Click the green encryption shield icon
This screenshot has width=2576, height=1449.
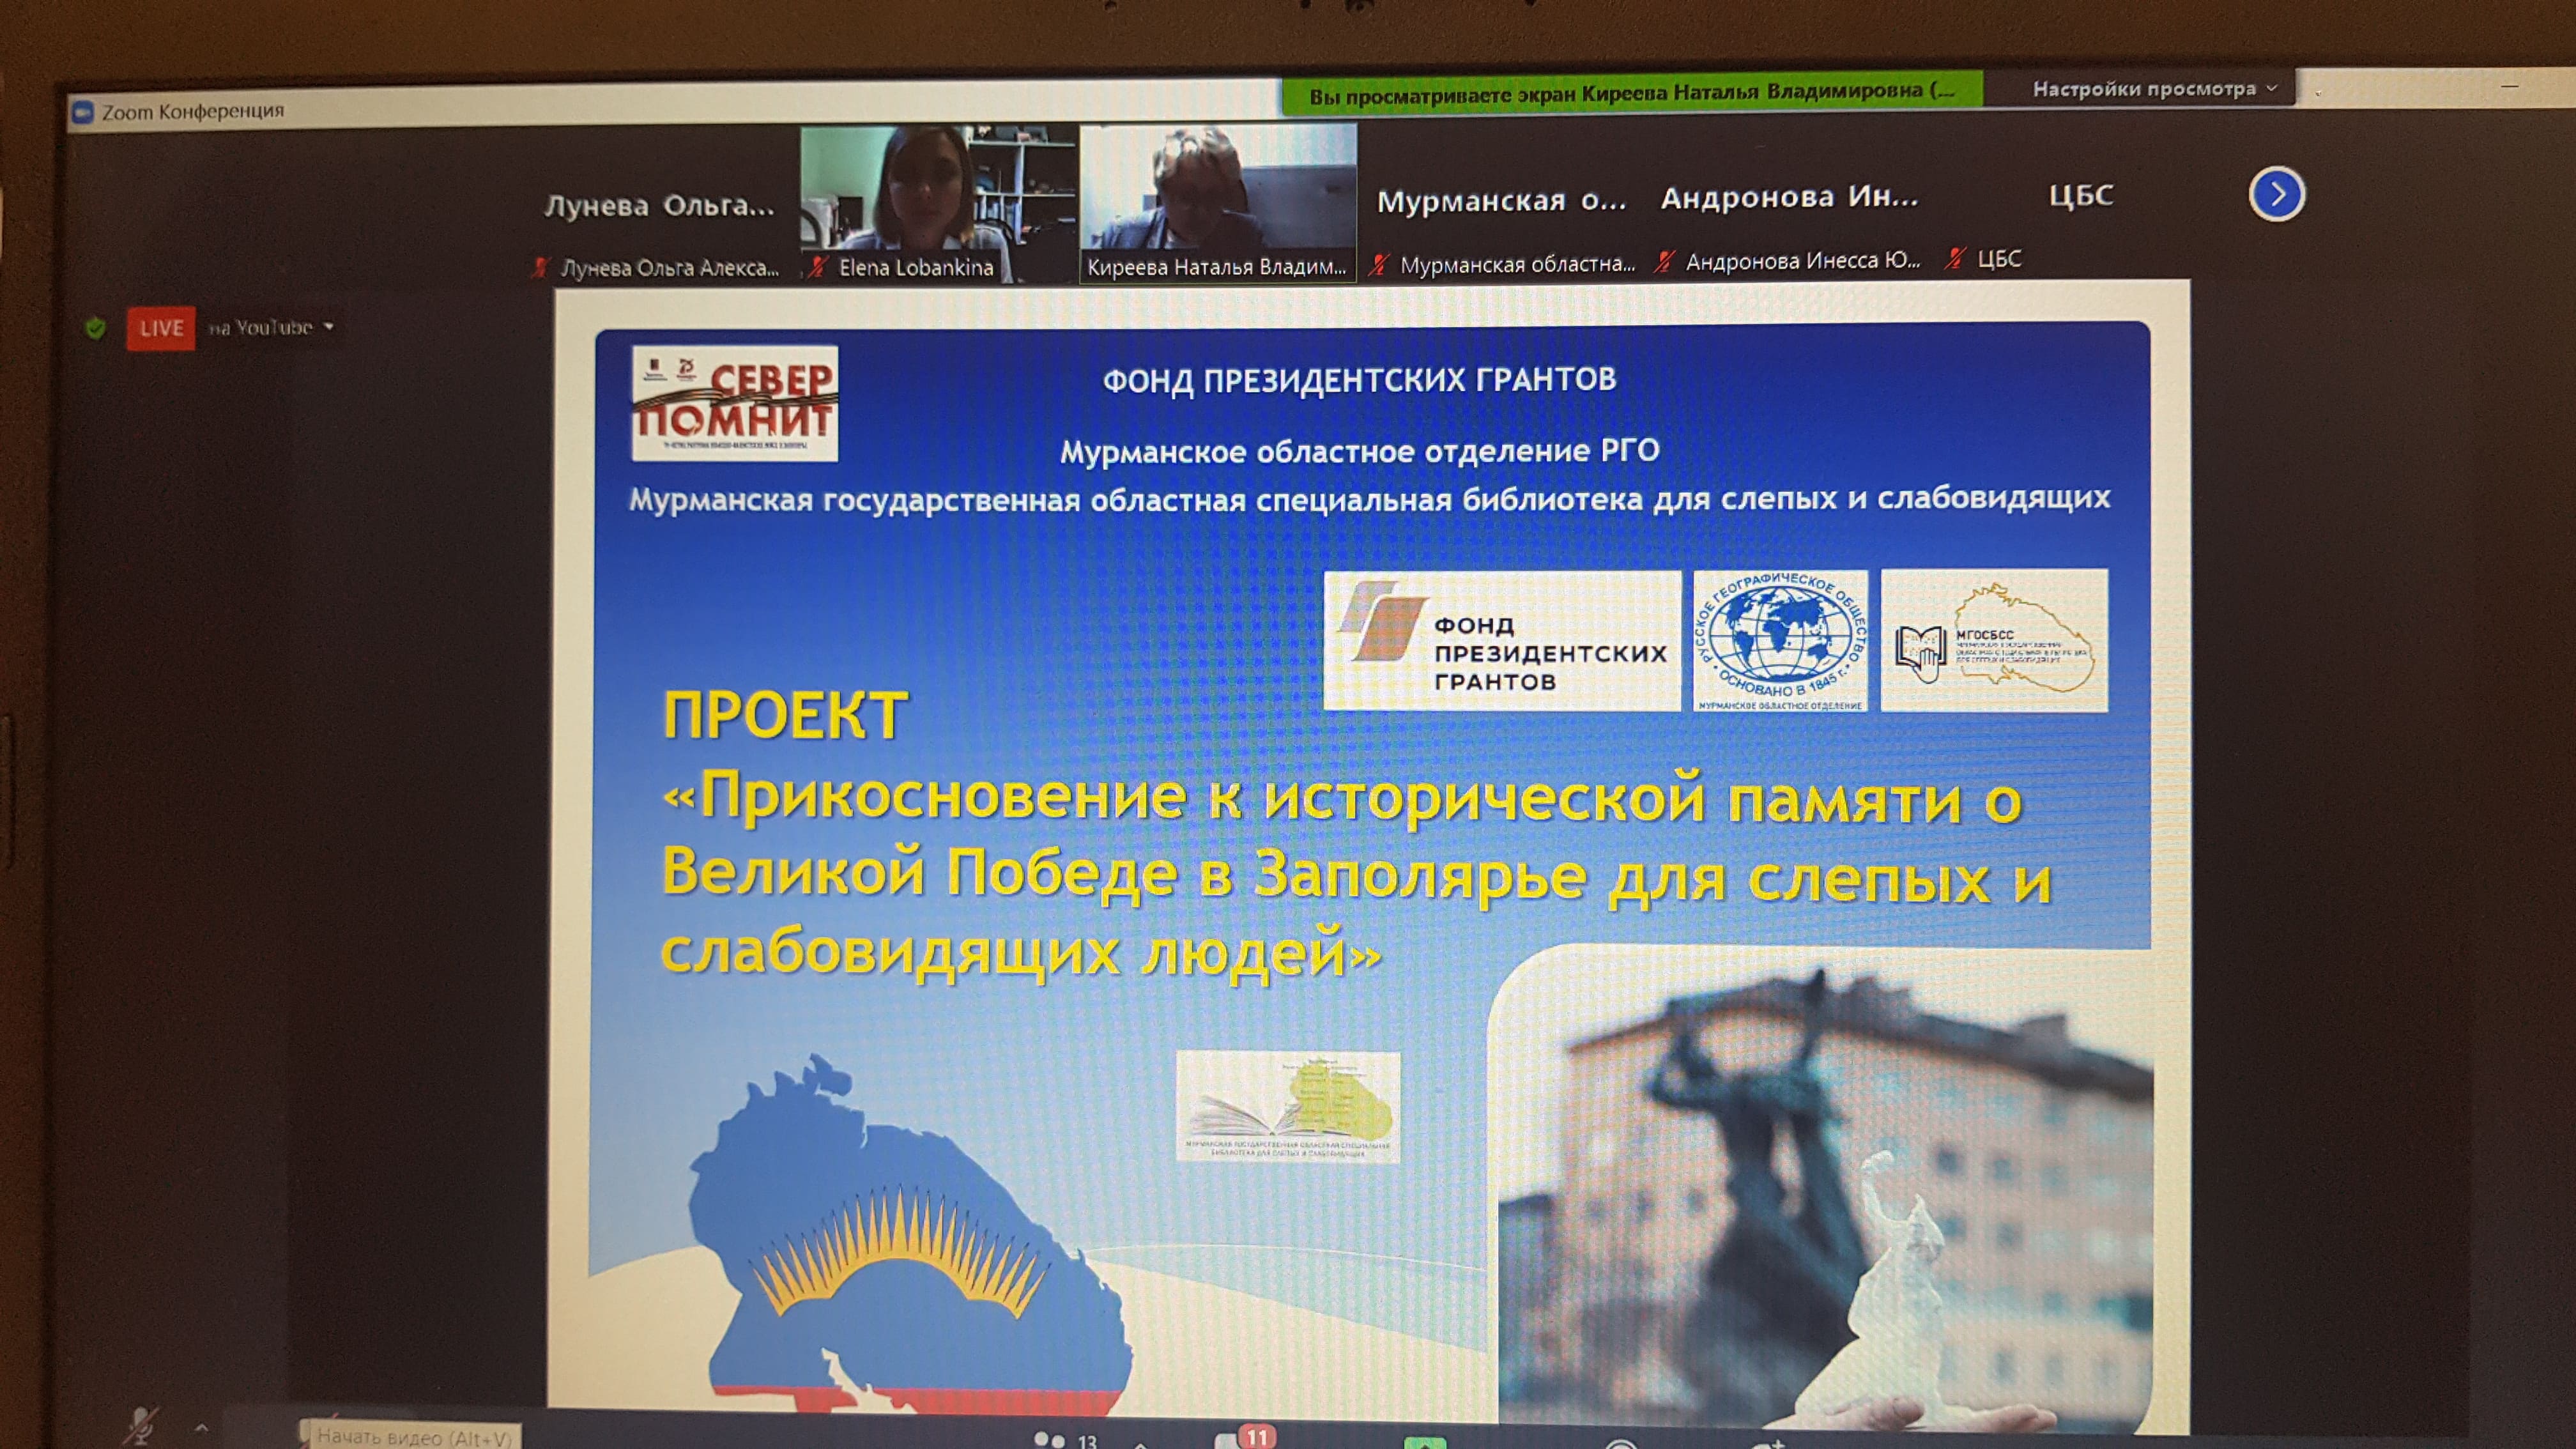point(95,328)
